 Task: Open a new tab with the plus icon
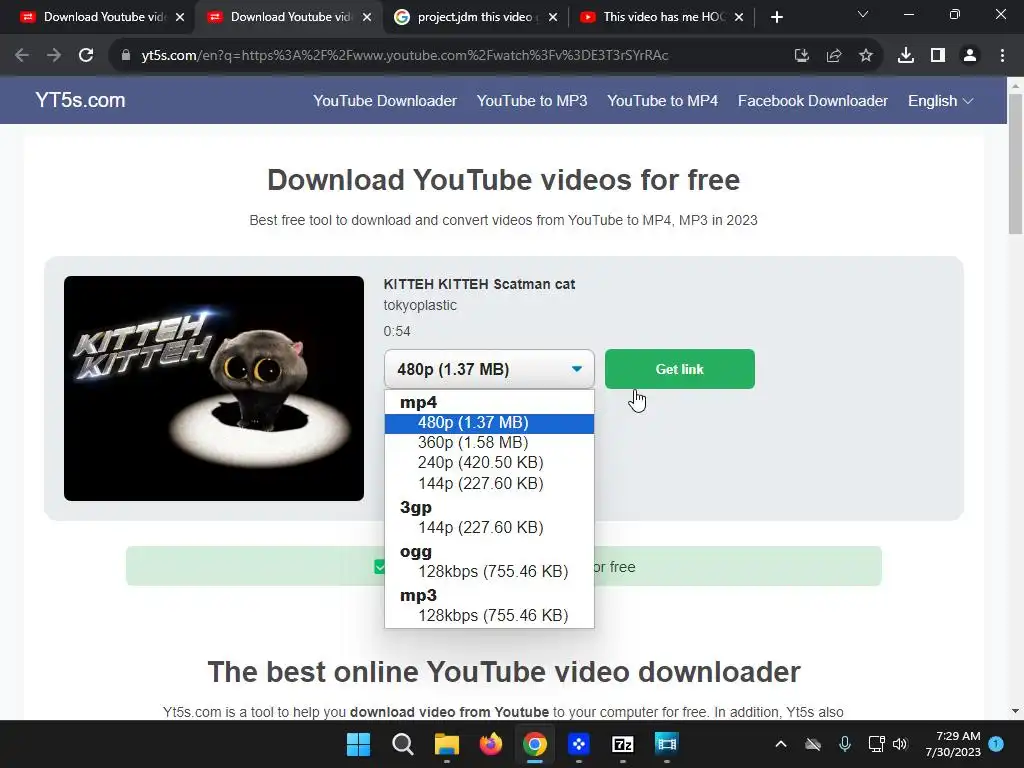click(776, 17)
